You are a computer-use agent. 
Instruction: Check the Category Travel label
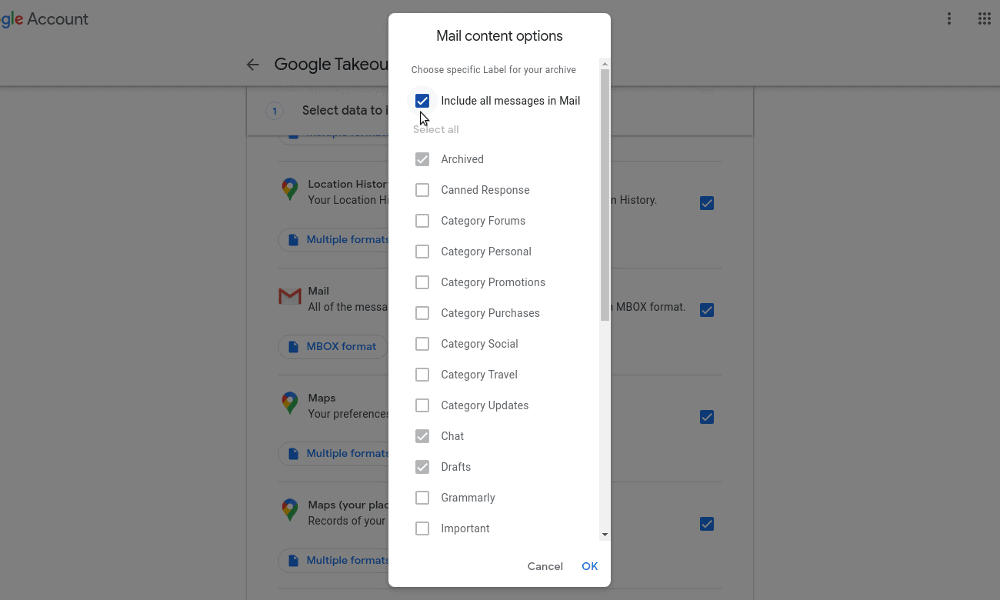tap(422, 374)
